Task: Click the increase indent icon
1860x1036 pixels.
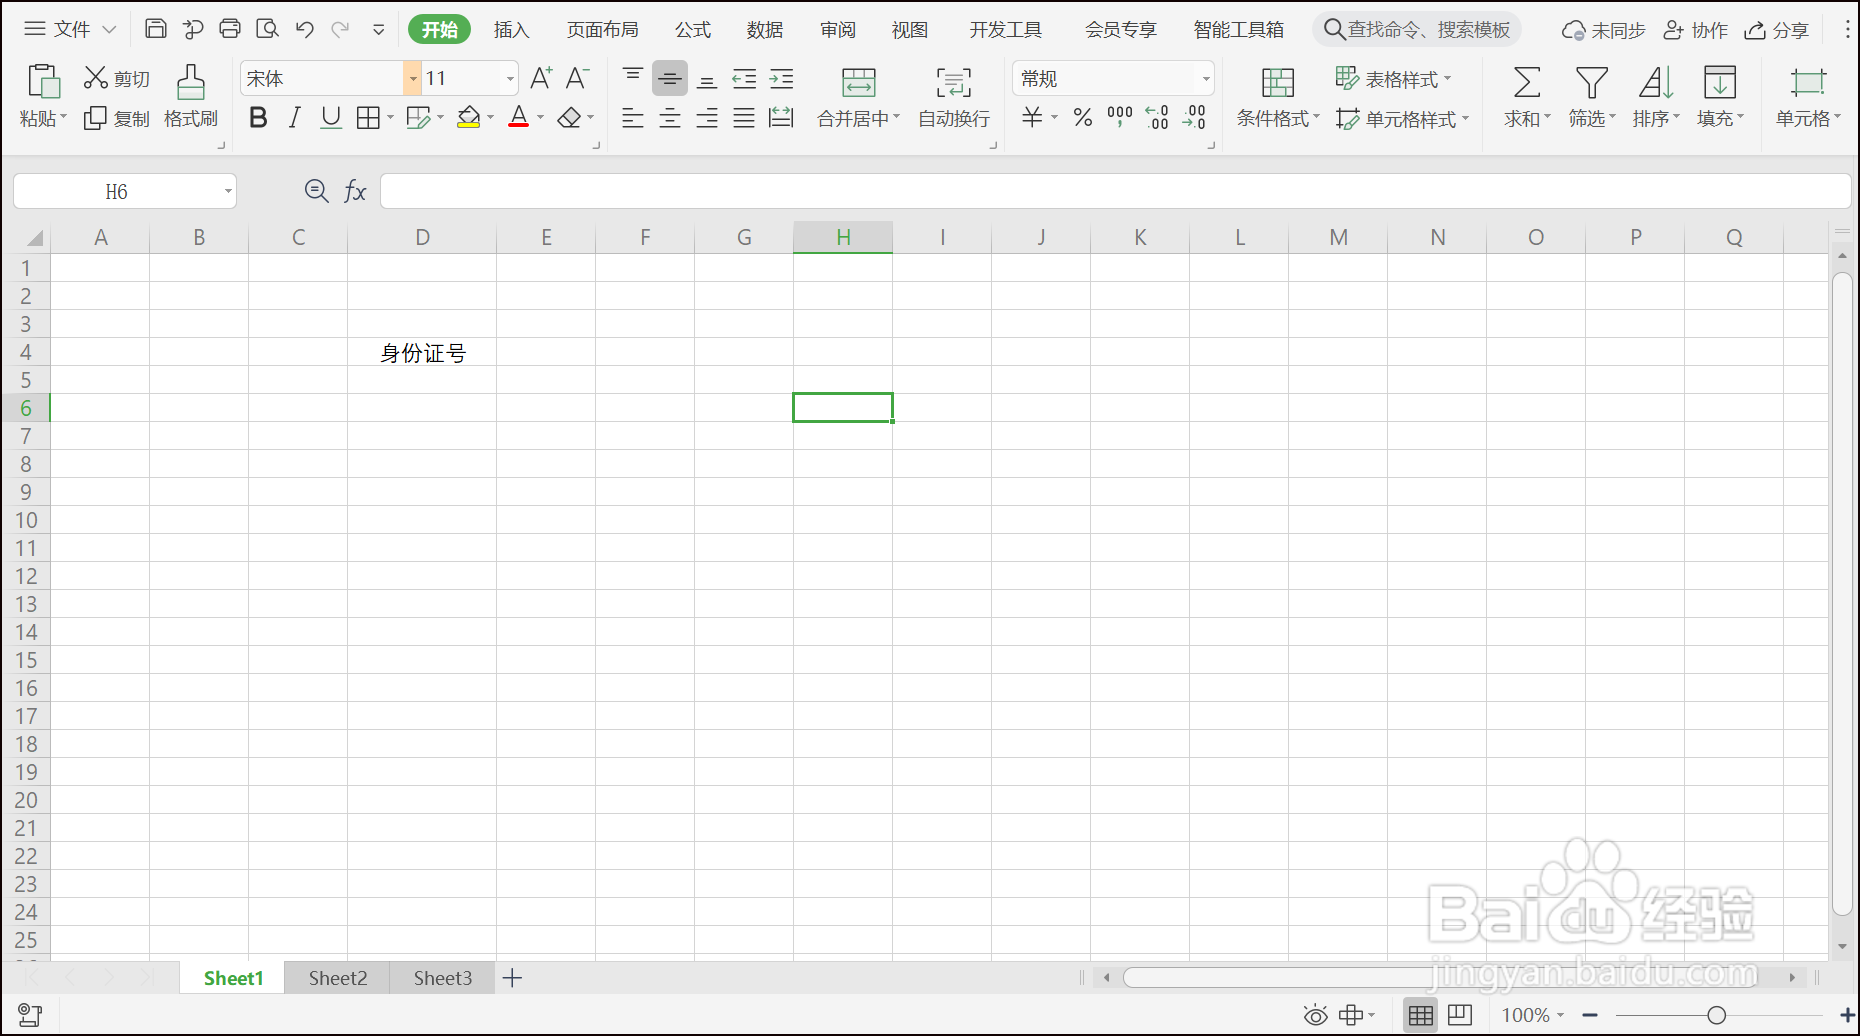Action: point(782,79)
